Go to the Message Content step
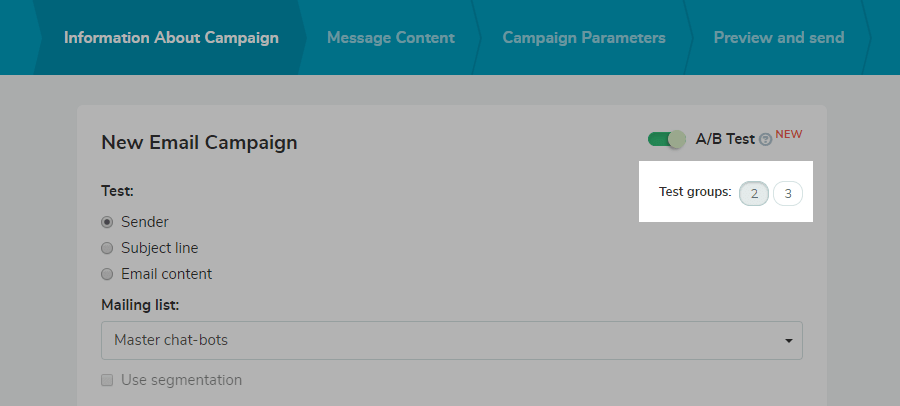This screenshot has width=900, height=406. click(391, 38)
